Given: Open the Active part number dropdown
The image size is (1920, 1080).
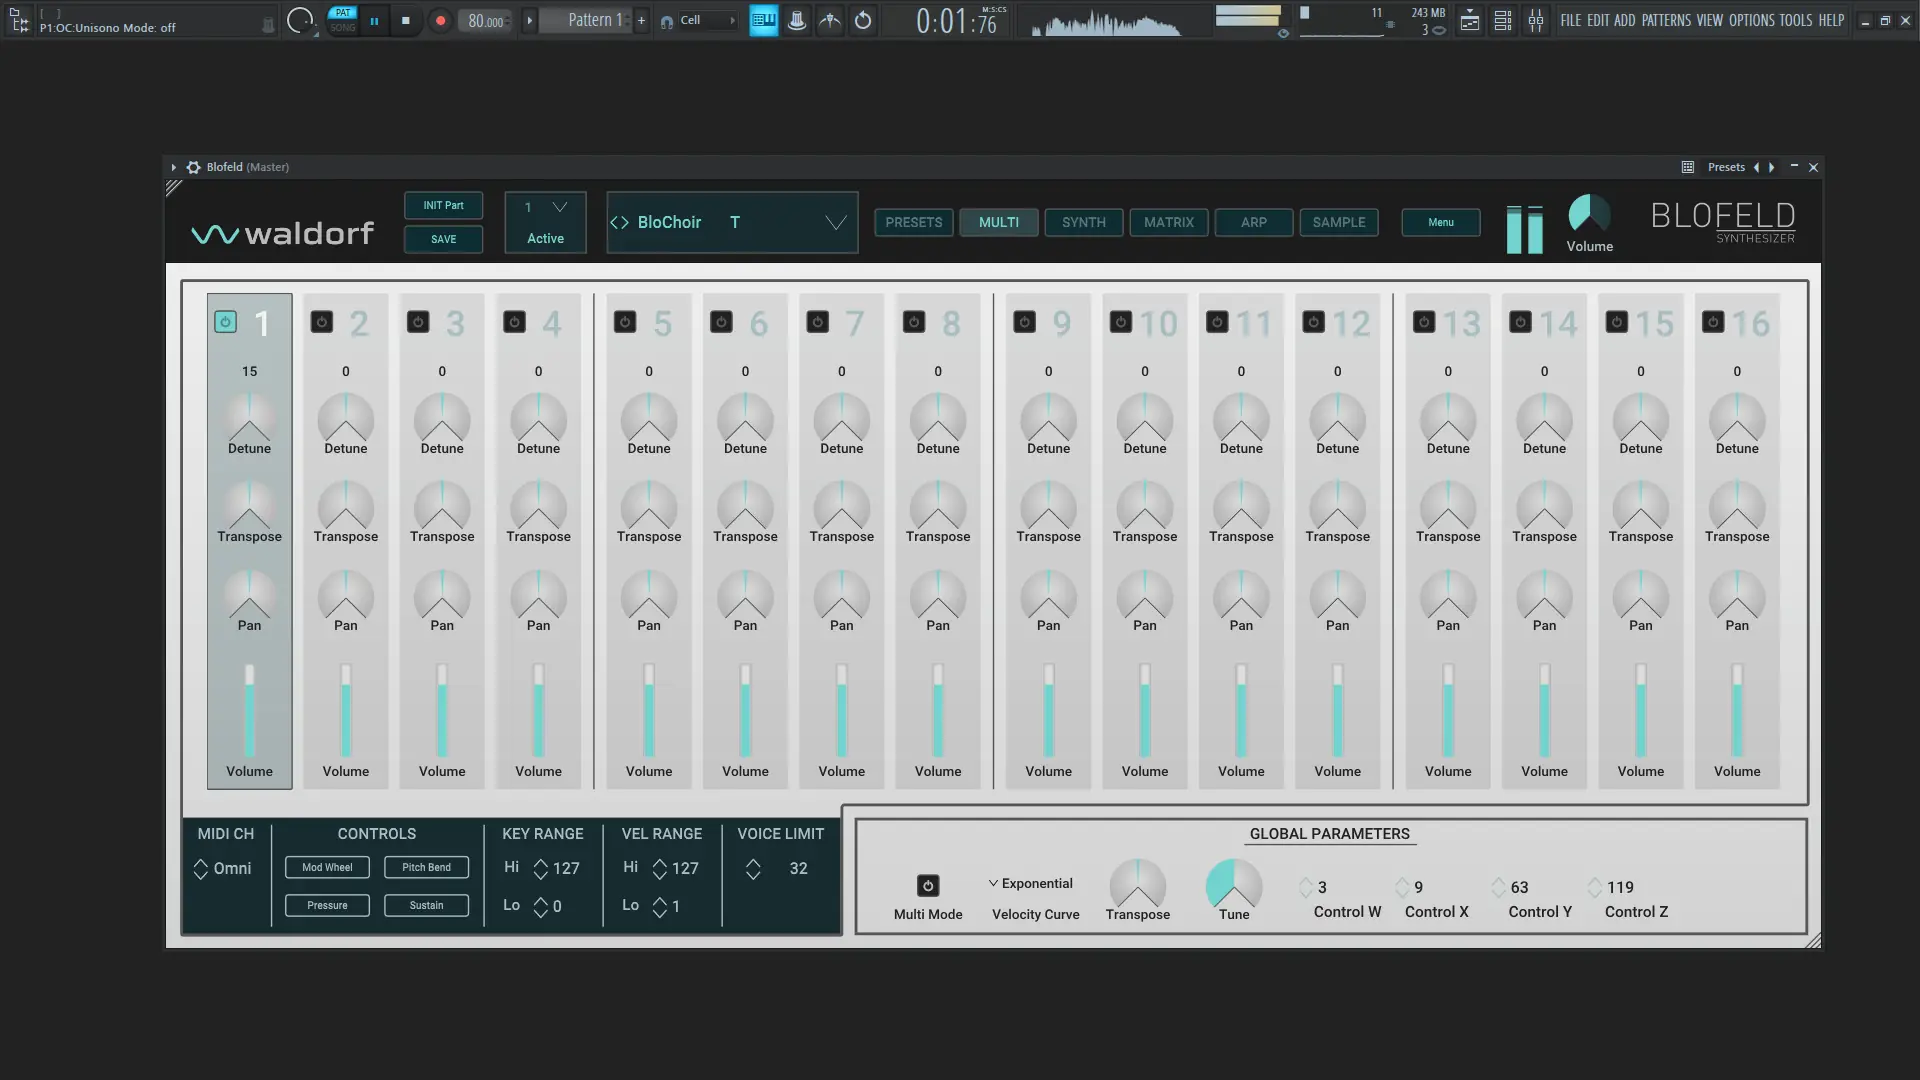Looking at the screenshot, I should point(559,207).
